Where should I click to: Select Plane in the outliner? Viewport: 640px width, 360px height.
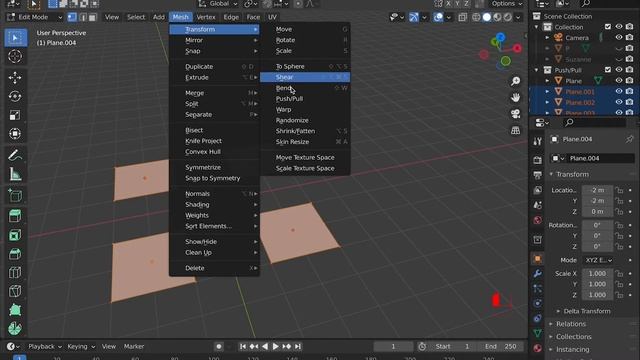point(573,81)
